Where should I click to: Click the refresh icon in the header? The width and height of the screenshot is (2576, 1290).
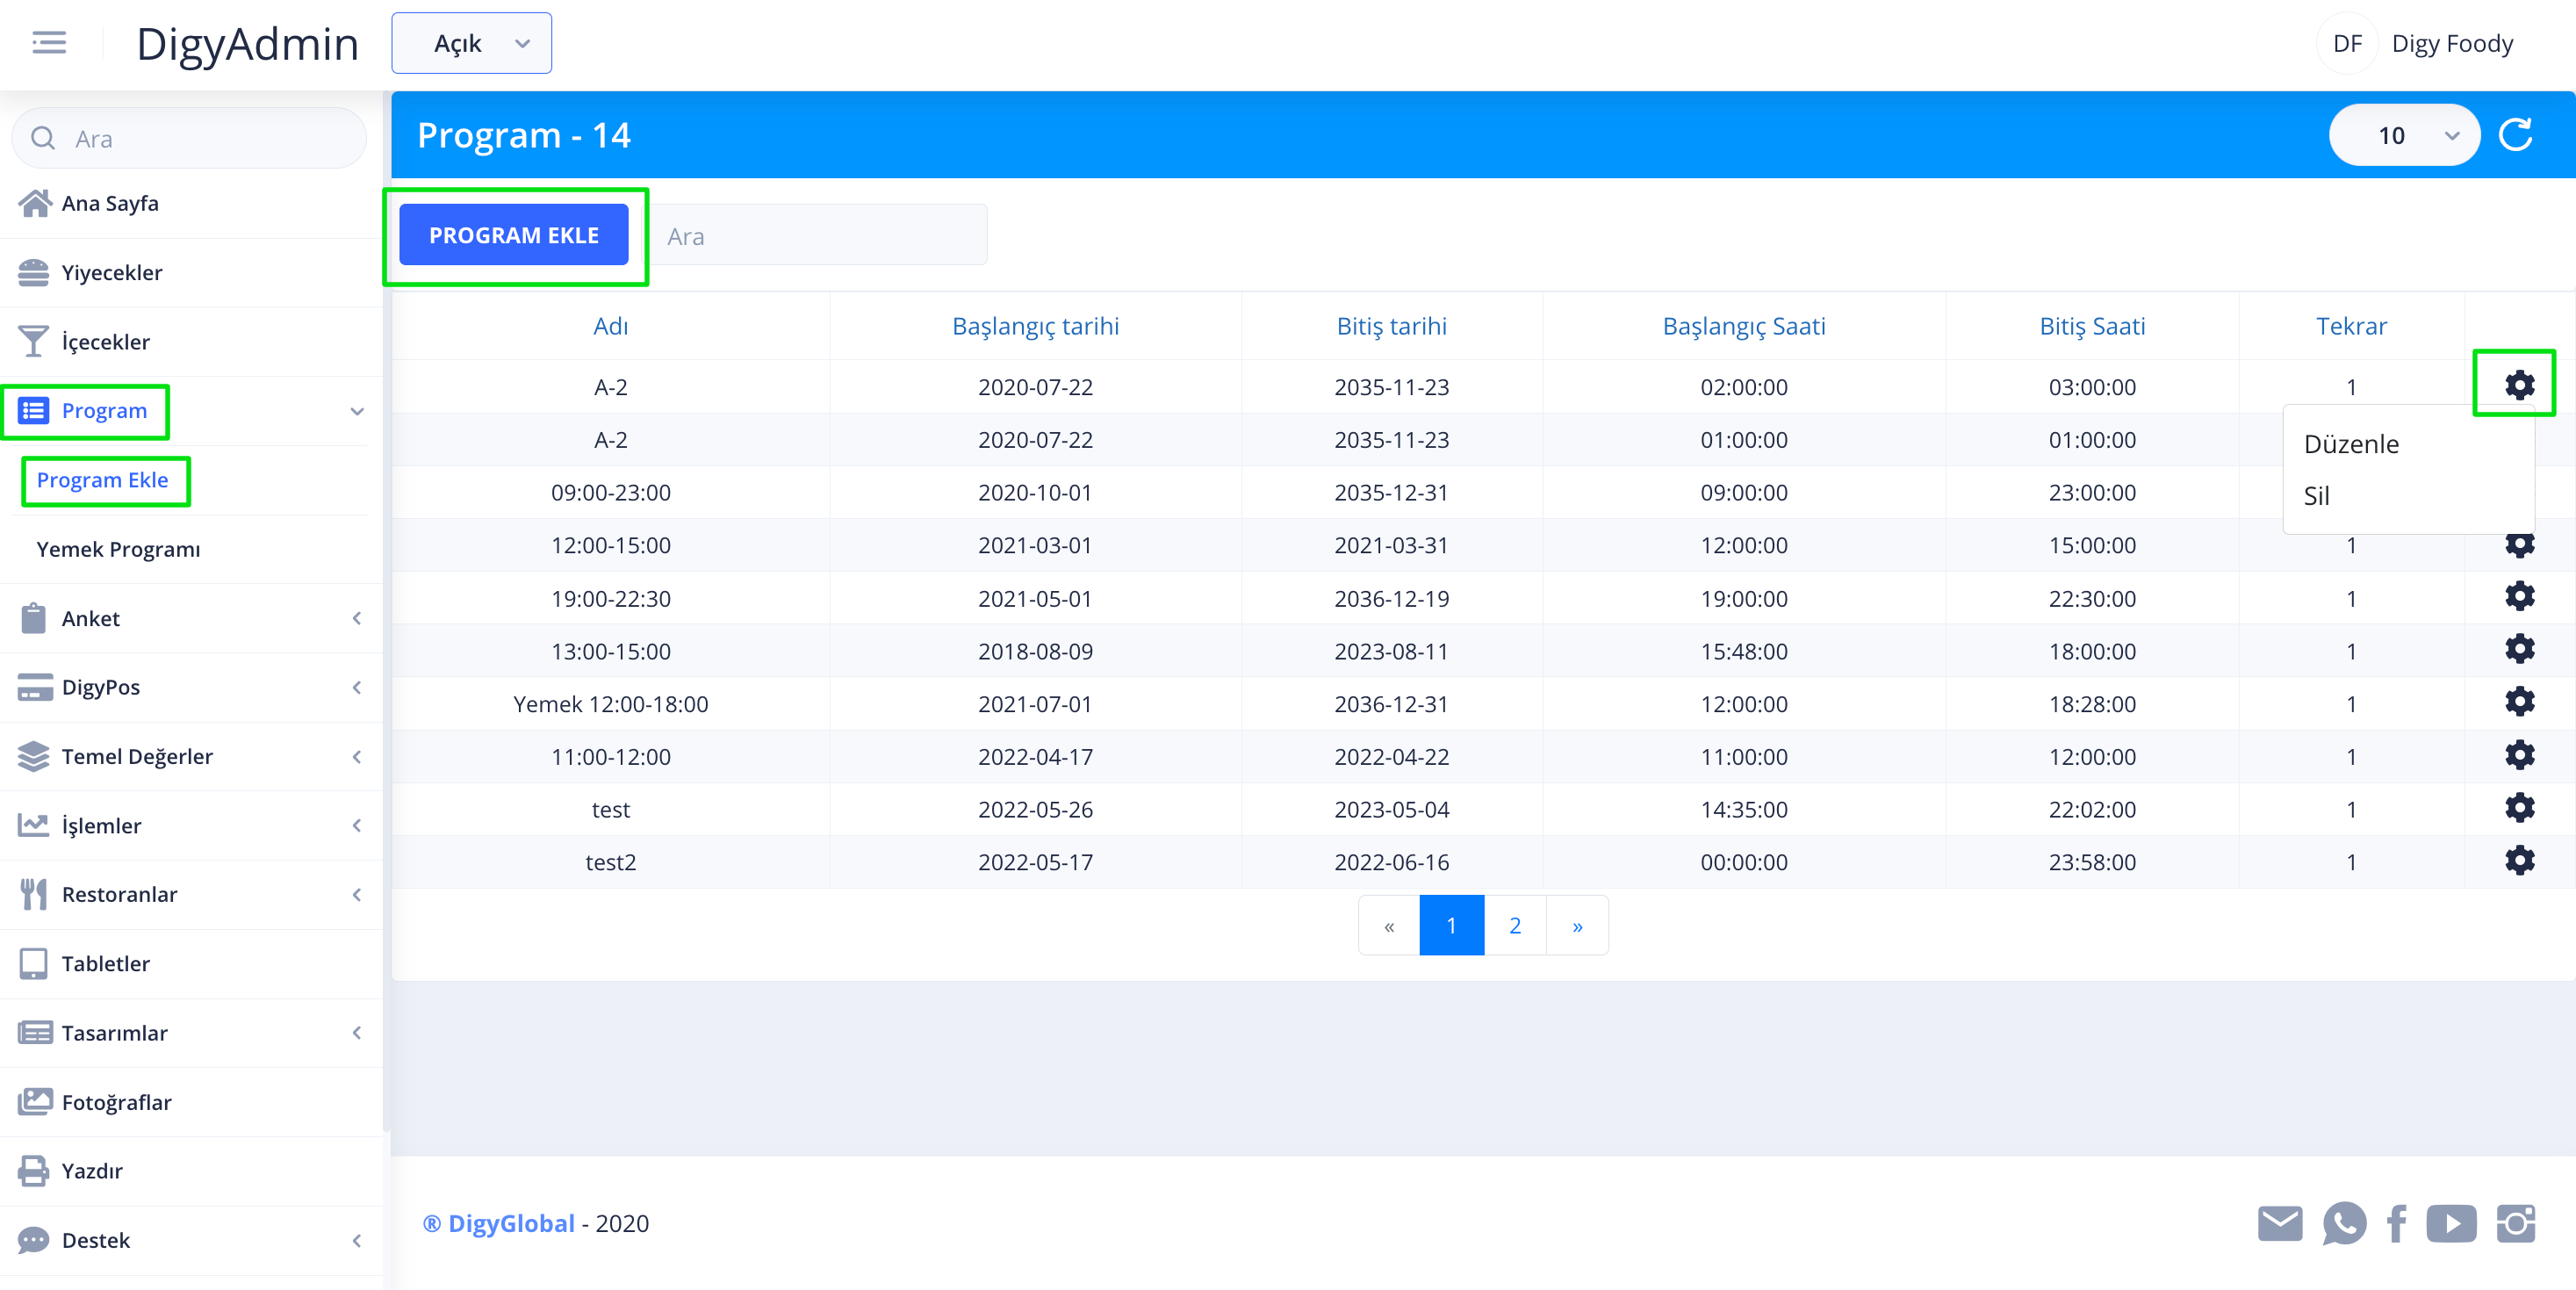tap(2515, 135)
